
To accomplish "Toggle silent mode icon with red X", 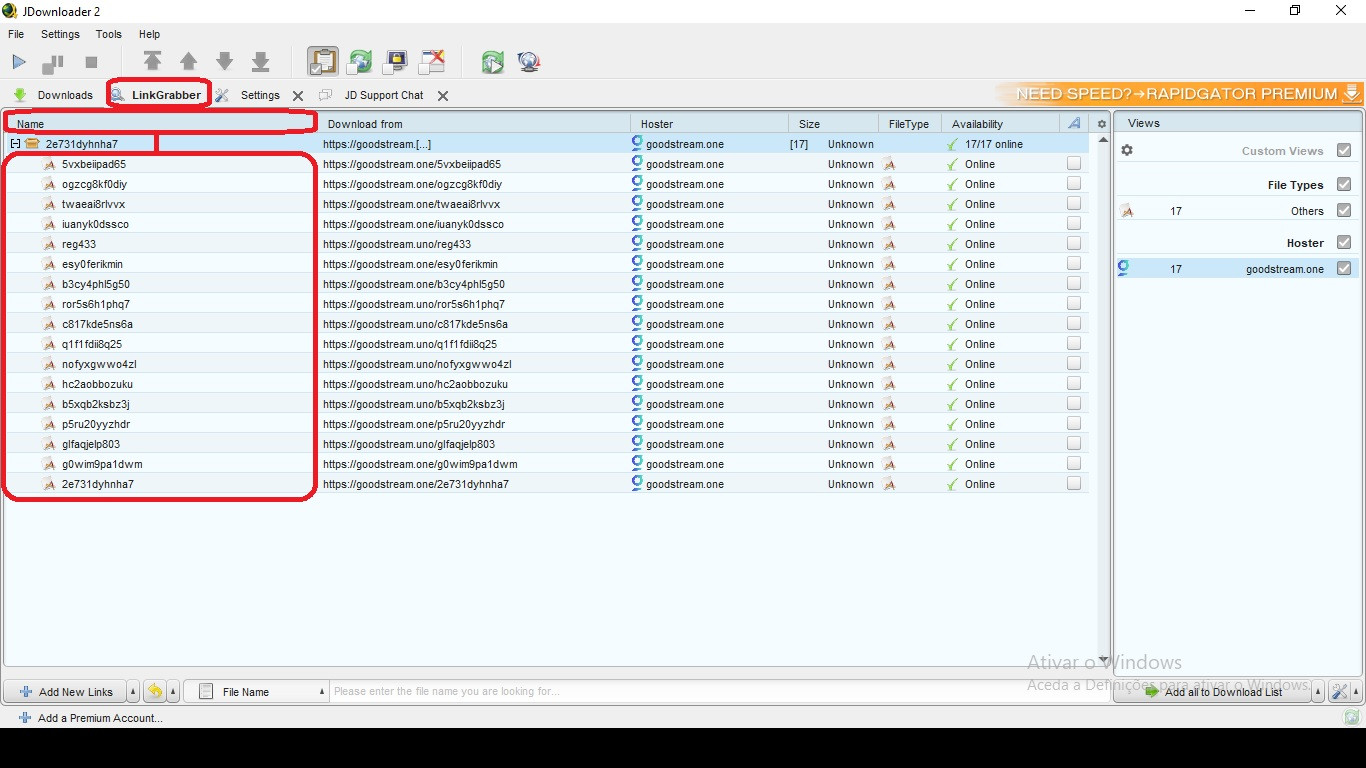I will pos(431,62).
